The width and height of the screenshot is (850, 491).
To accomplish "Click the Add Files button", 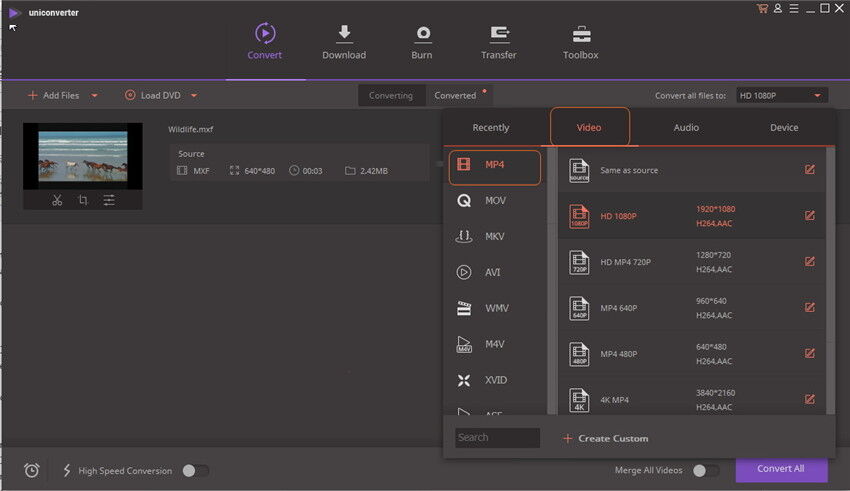I will tap(54, 96).
